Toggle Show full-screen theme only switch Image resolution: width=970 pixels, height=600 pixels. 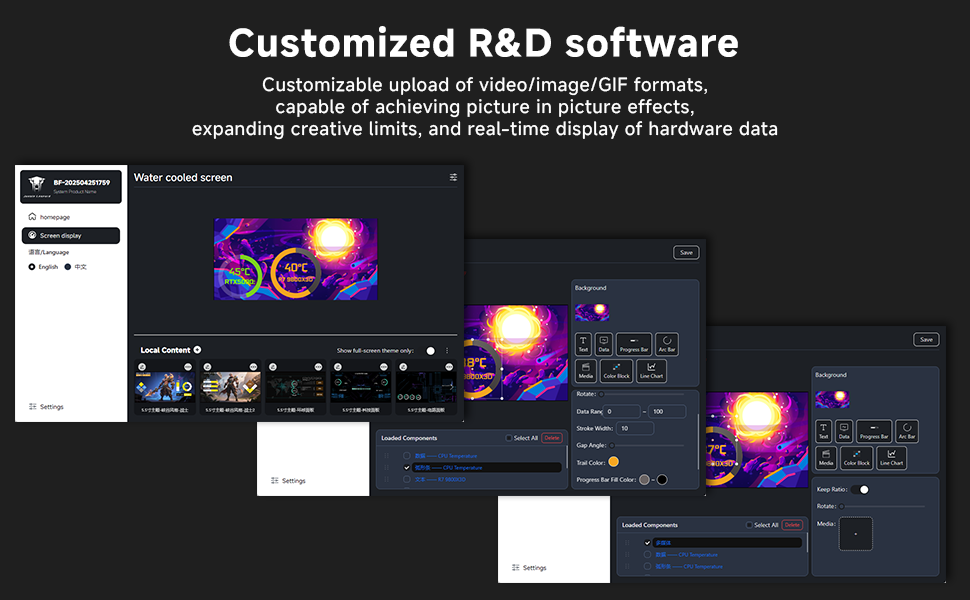[430, 351]
